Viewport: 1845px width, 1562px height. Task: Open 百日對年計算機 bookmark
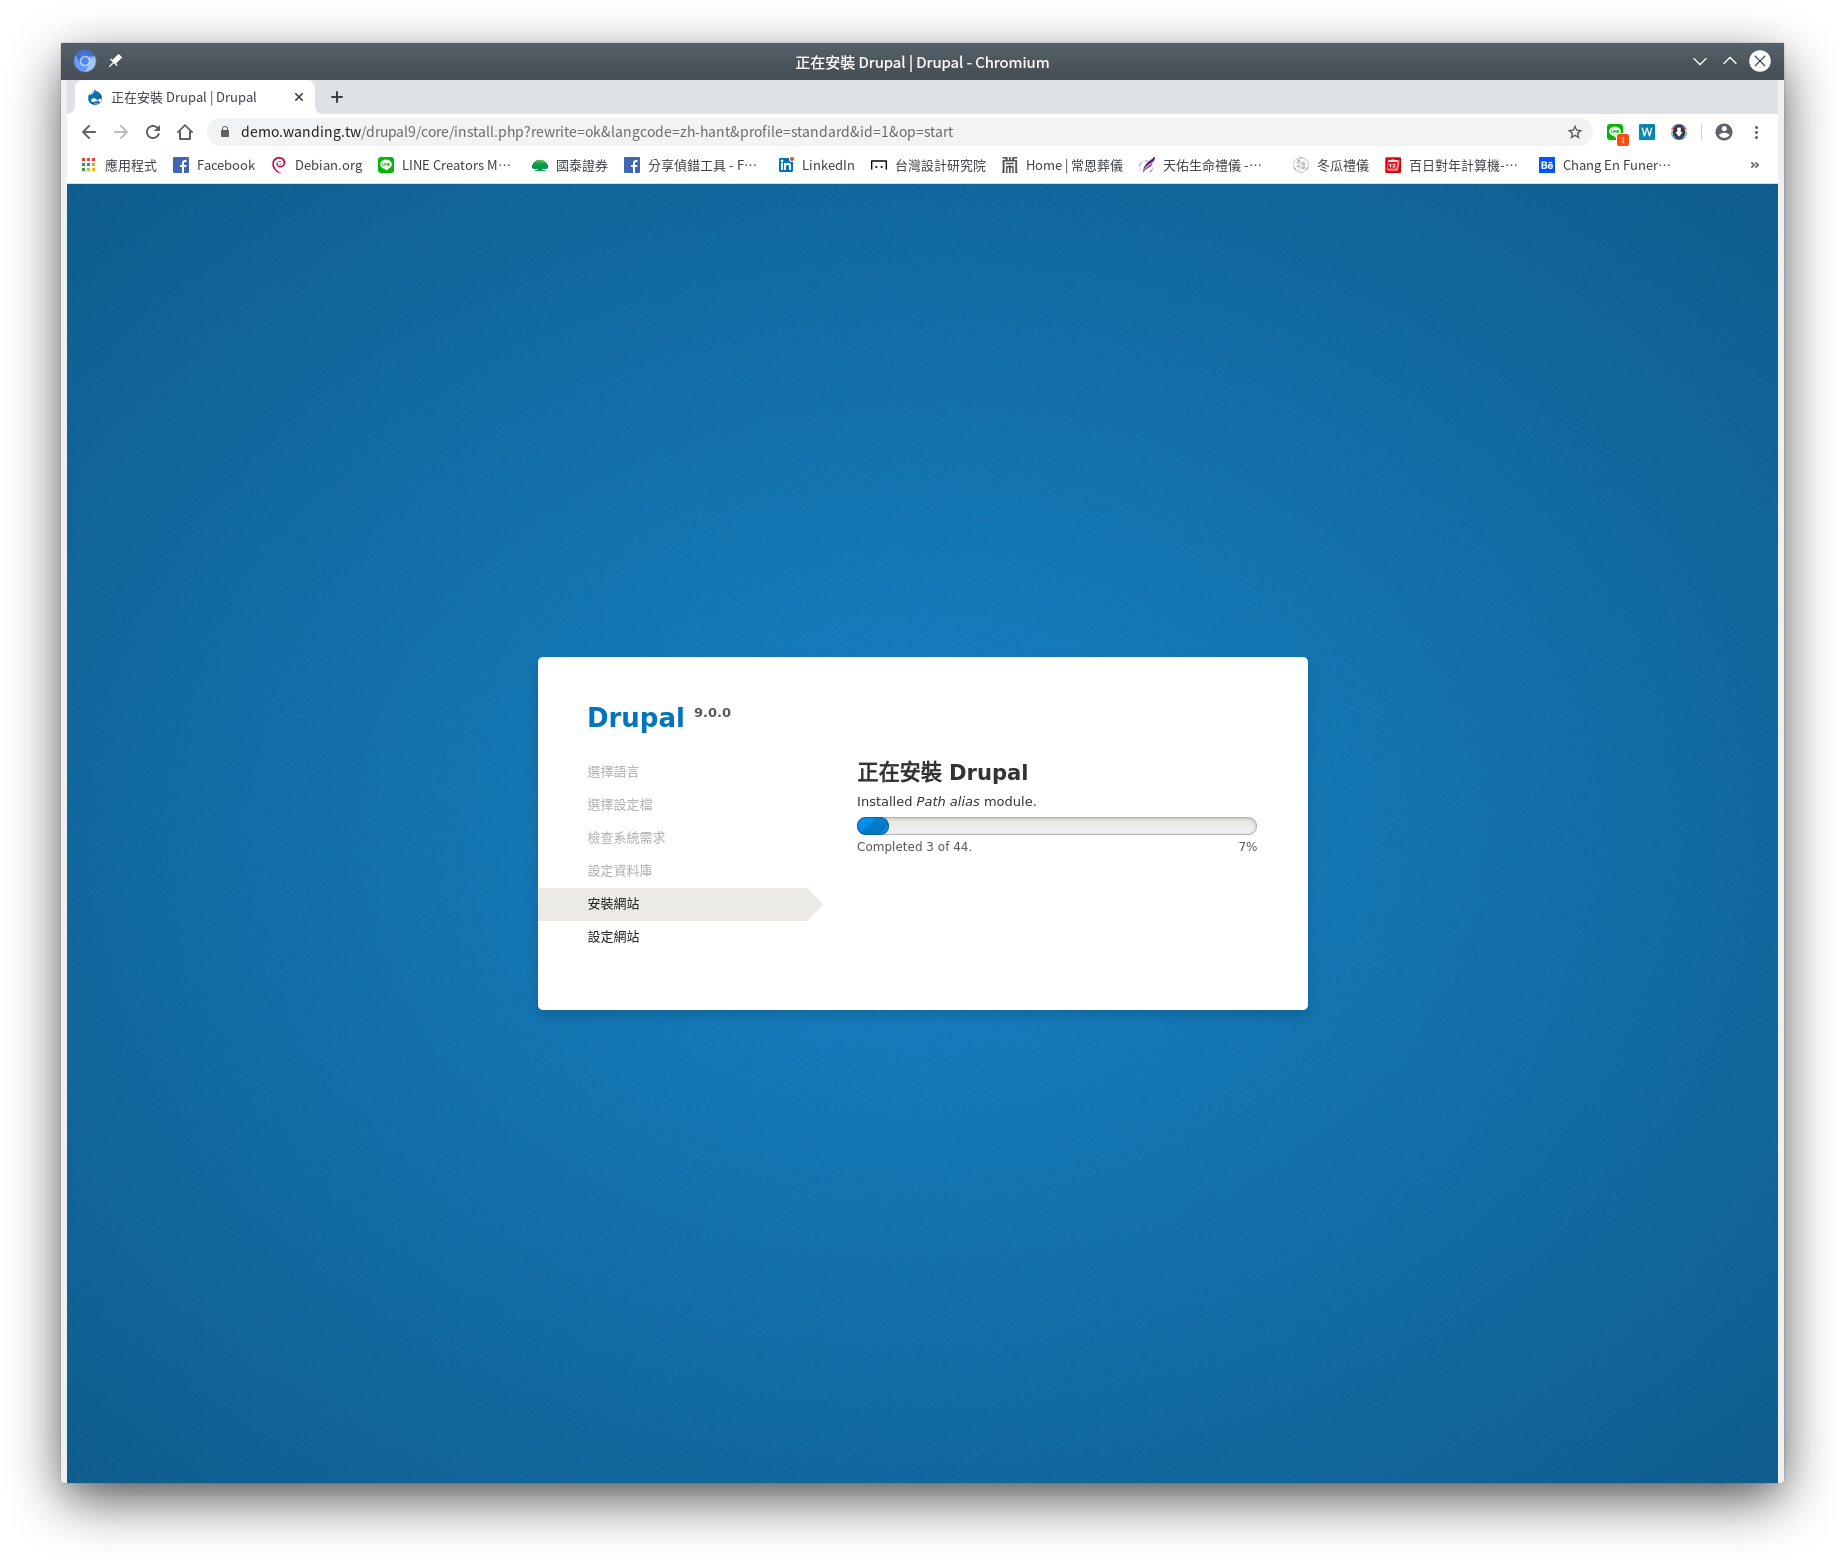(1452, 165)
